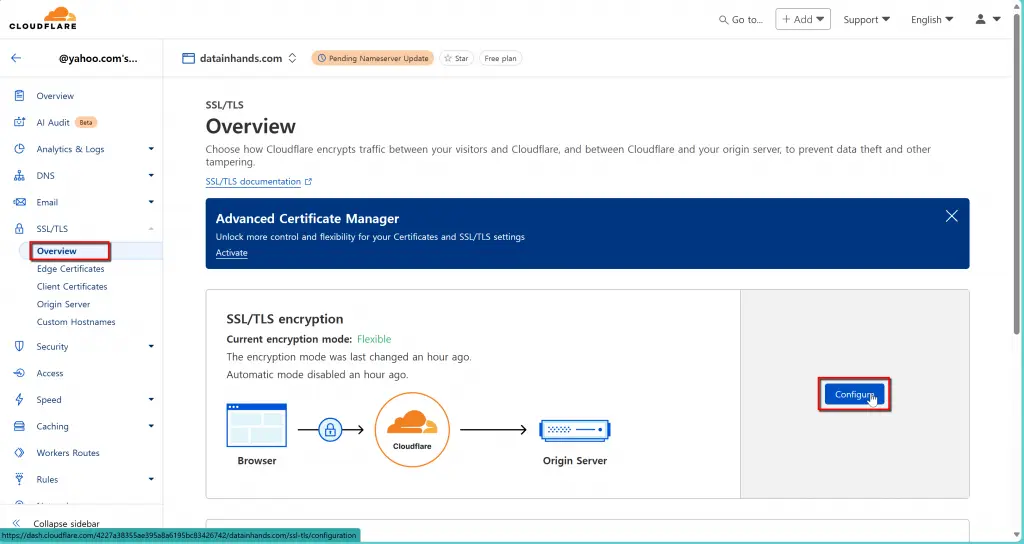Expand the Caching section arrow
This screenshot has width=1024, height=544.
(x=151, y=426)
